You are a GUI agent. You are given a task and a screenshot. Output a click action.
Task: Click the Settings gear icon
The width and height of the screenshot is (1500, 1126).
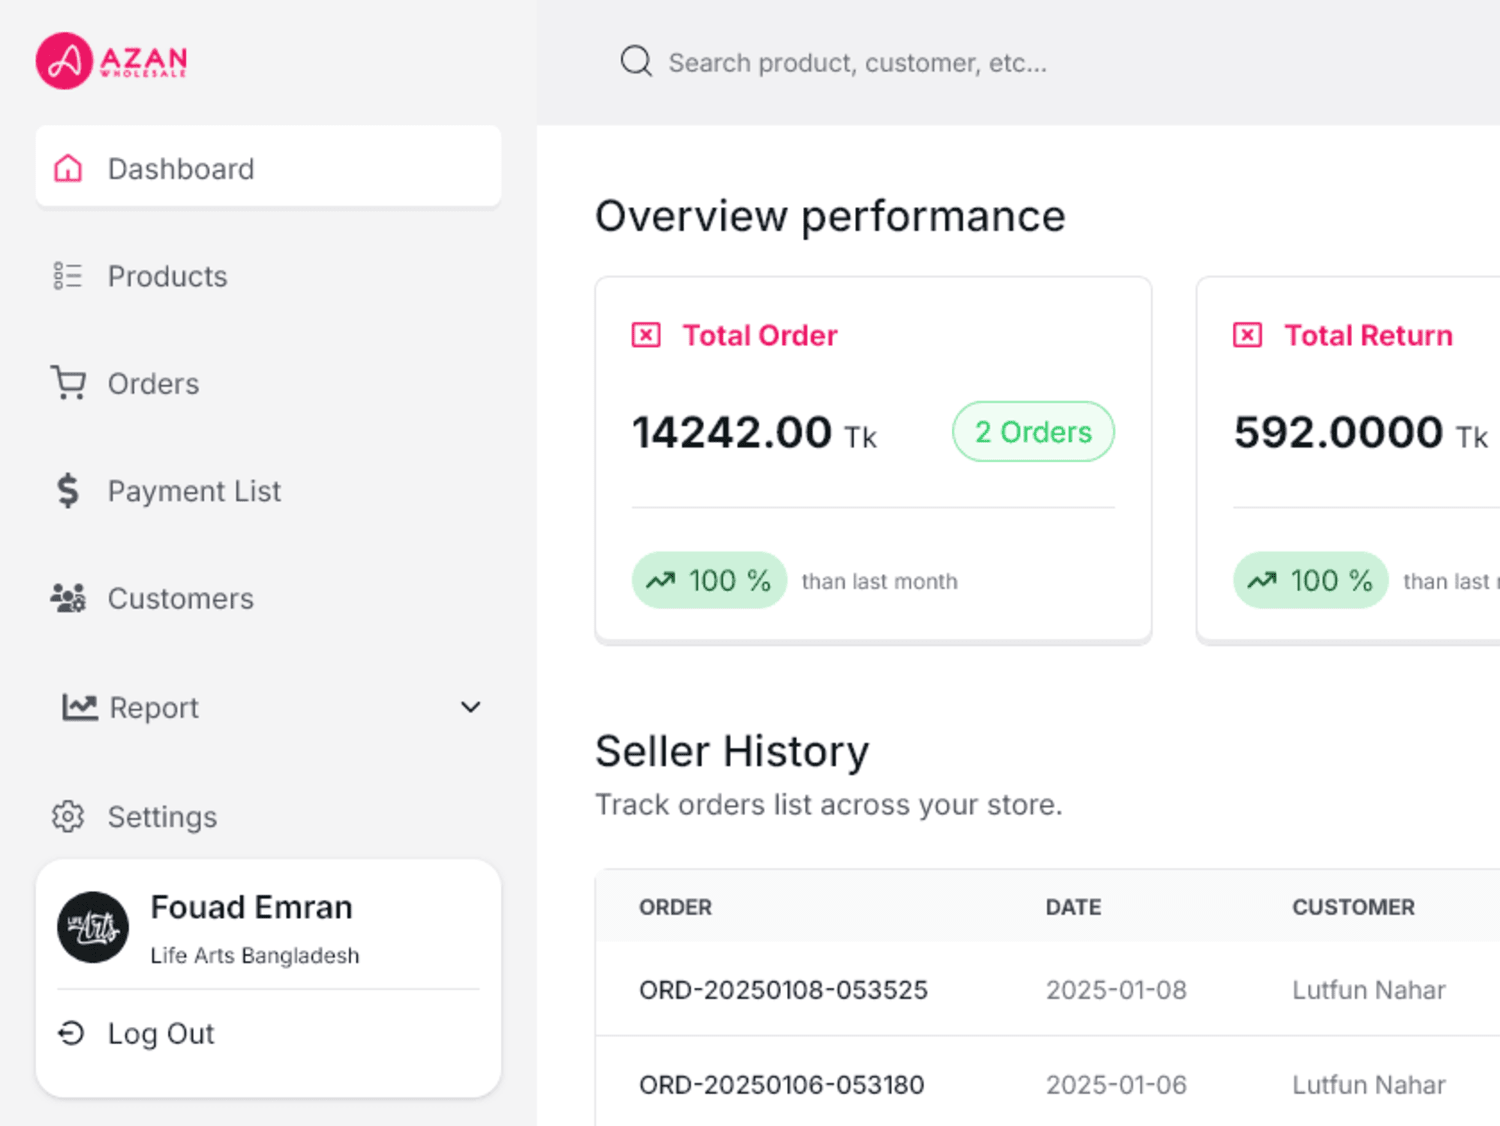pyautogui.click(x=68, y=816)
